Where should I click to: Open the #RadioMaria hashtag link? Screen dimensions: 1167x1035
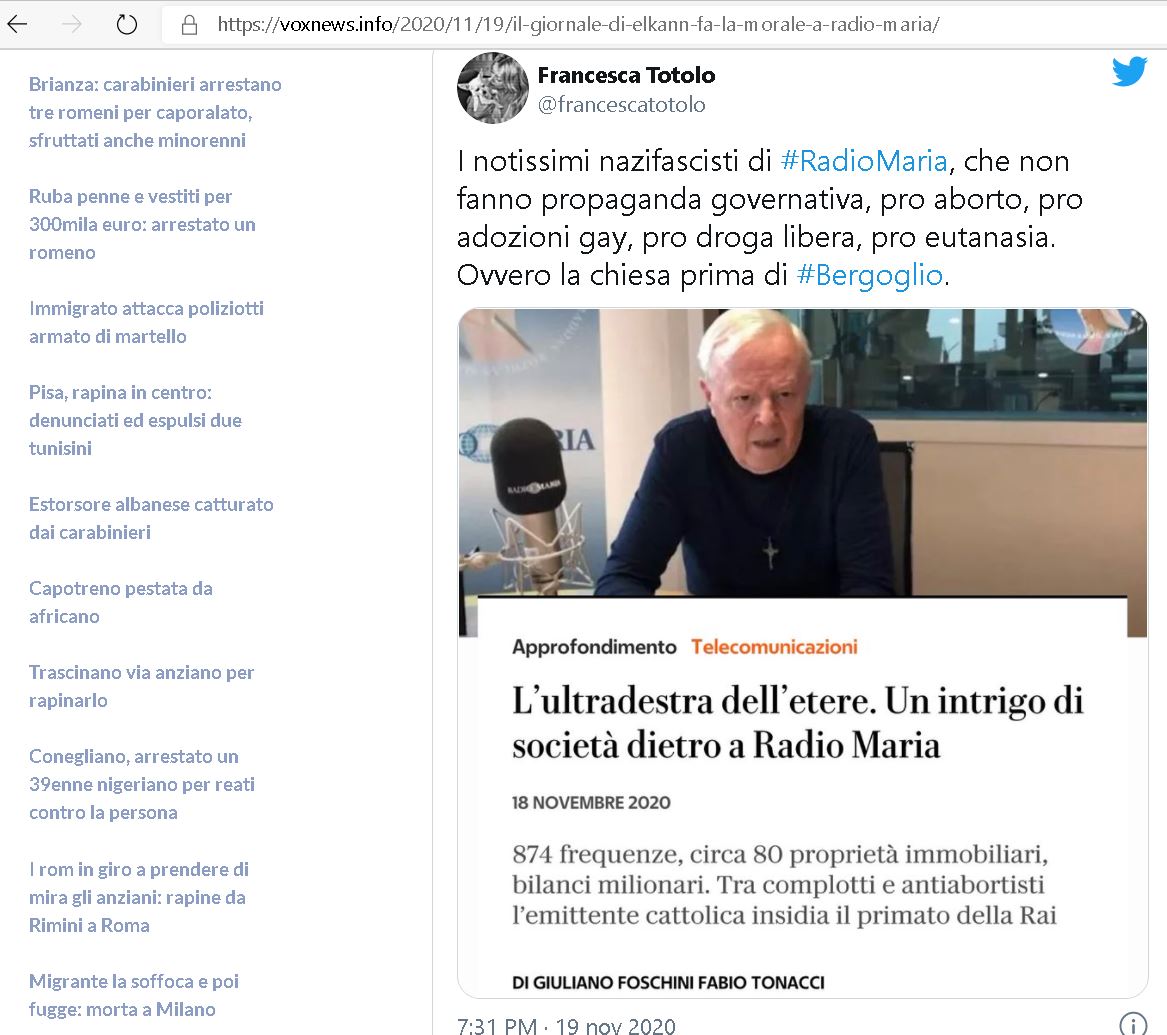click(863, 161)
